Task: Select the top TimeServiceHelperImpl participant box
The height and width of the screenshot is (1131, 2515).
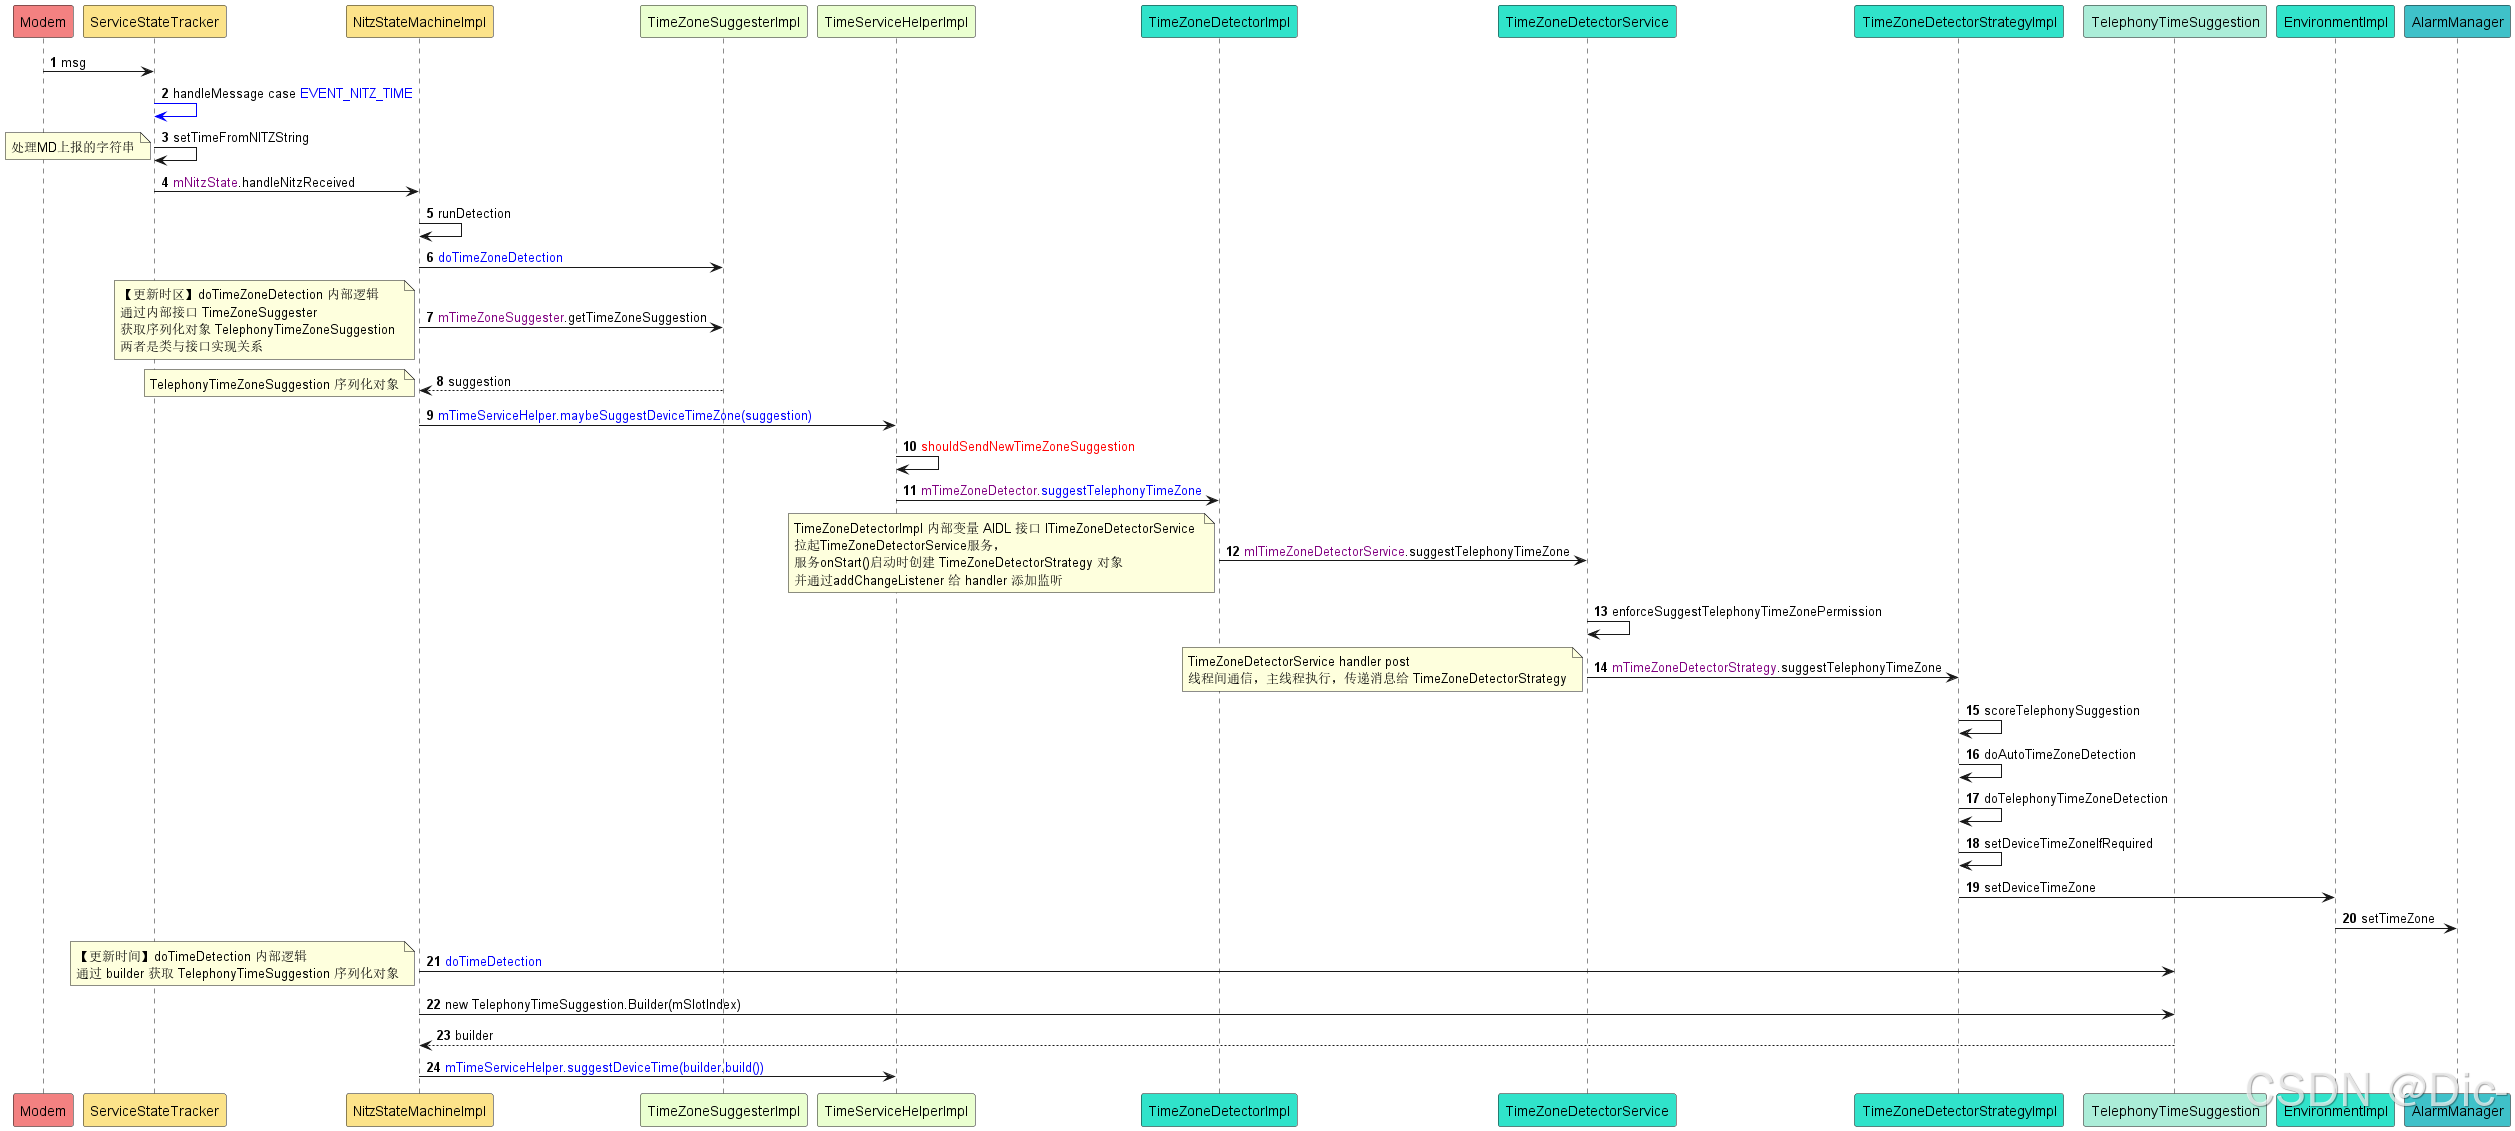Action: coord(896,22)
